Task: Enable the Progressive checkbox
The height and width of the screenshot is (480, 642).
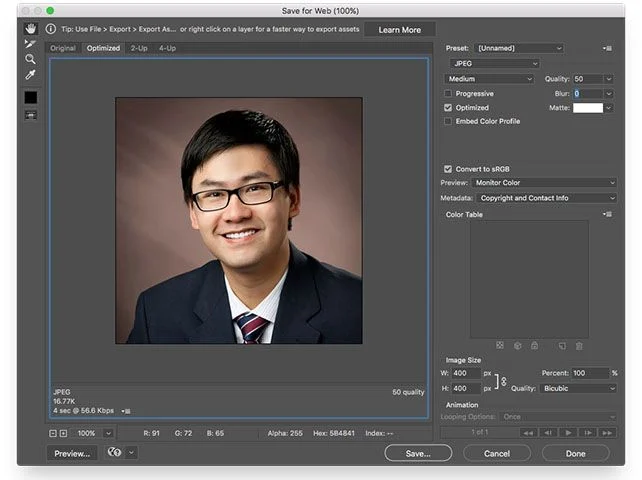Action: (448, 93)
